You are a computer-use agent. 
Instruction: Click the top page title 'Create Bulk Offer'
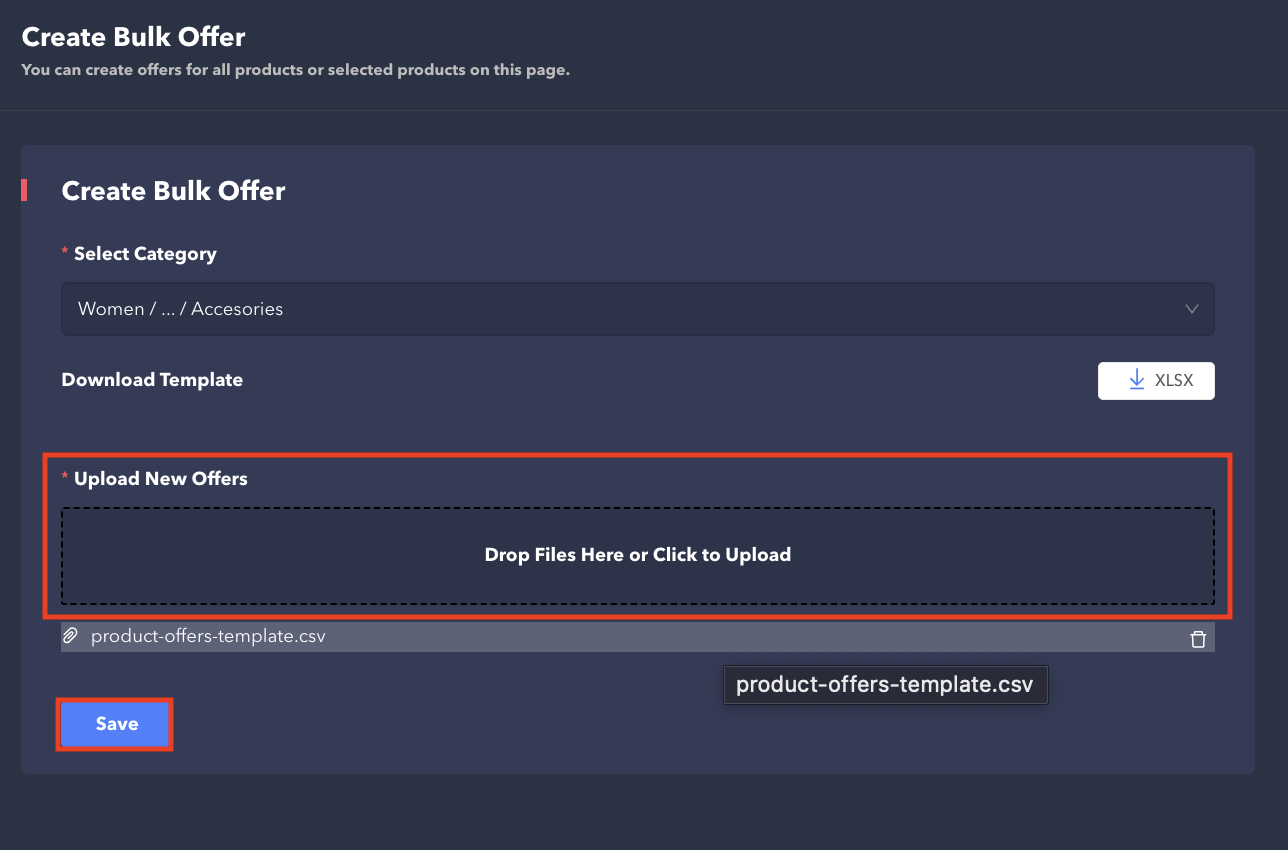(133, 38)
